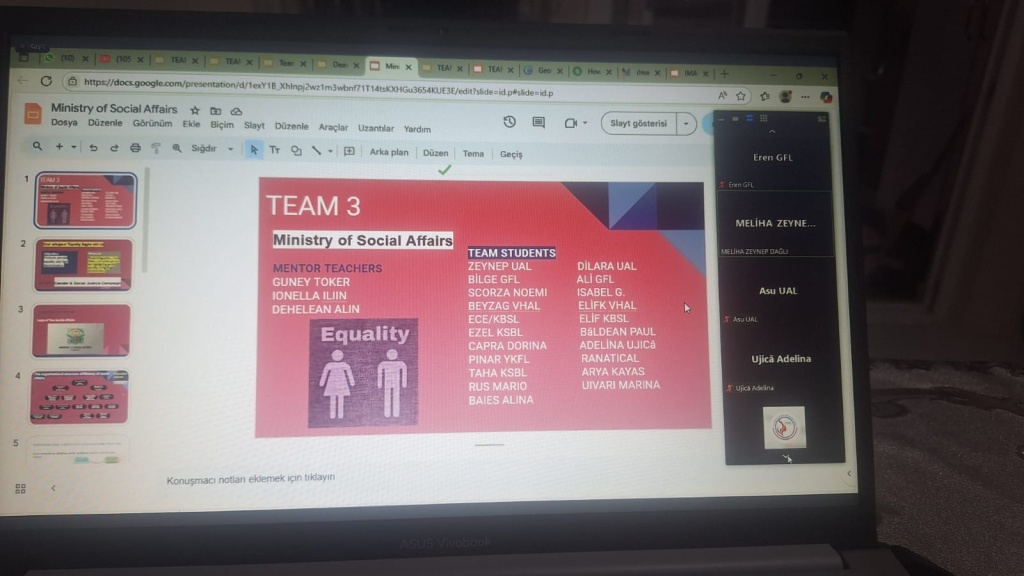Screen dimensions: 1024x576
Task: Select slide 4 thumbnail
Action: [79, 397]
